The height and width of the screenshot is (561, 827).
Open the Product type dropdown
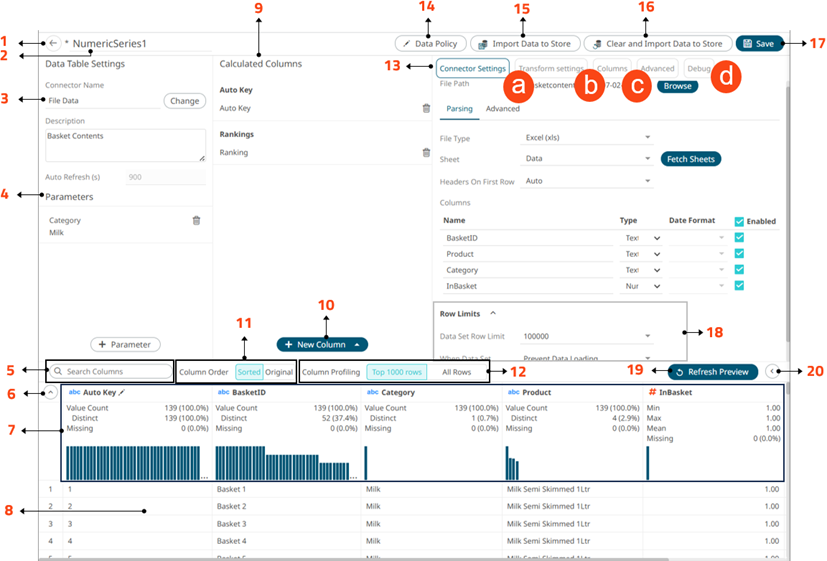642,254
